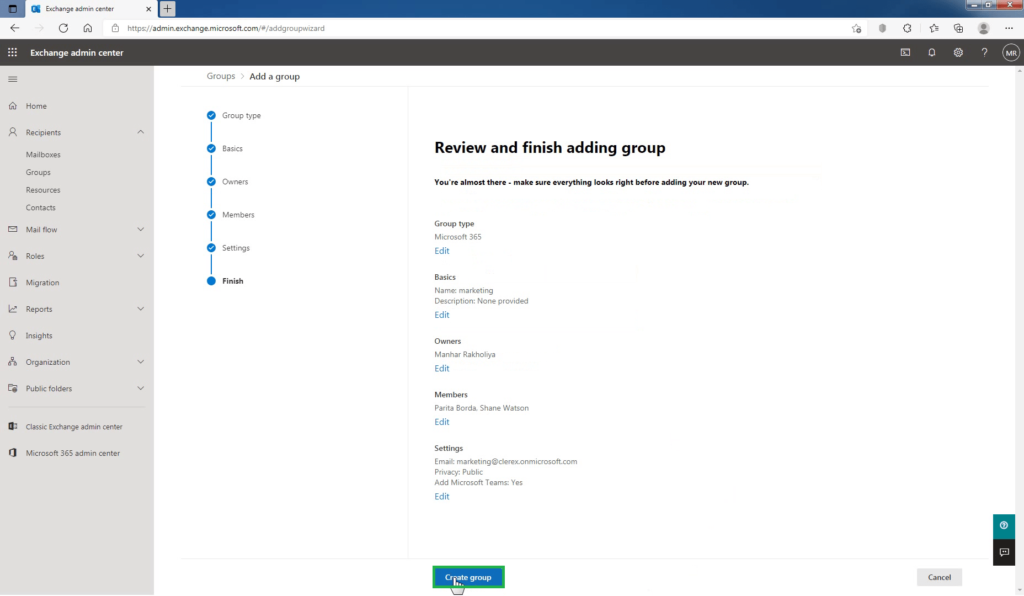Screen dimensions: 1024x596
Task: Select the Finish wizard step
Action: (x=225, y=281)
